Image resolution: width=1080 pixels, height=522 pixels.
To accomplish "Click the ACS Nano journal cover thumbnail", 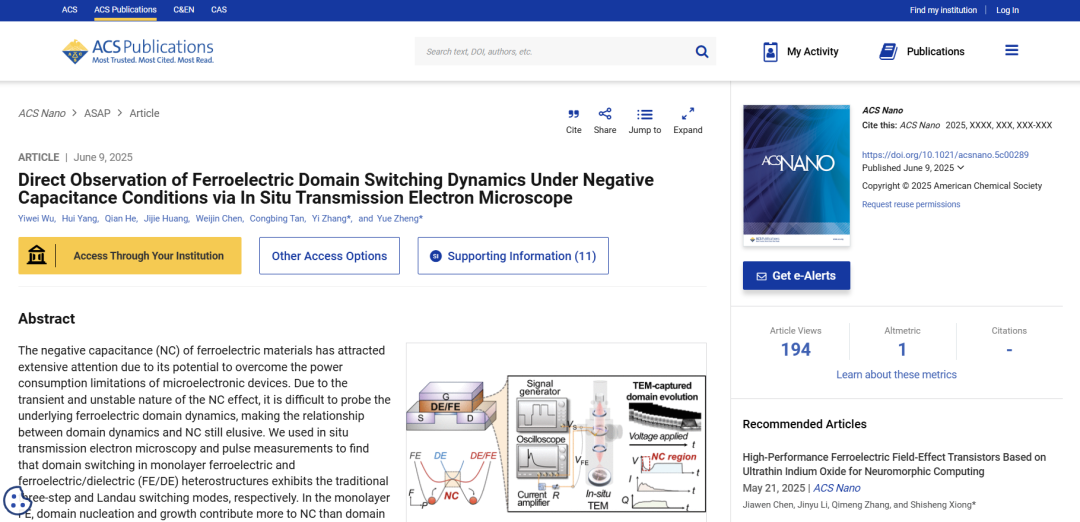I will coord(796,176).
